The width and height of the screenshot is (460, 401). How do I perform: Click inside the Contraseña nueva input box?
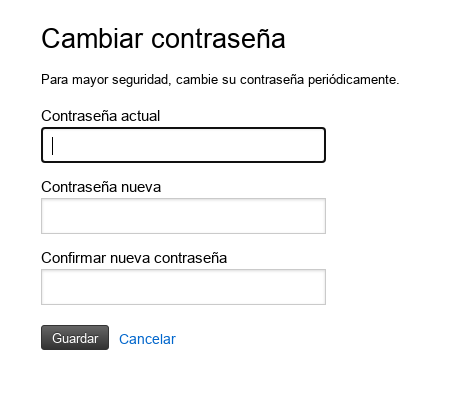(x=183, y=216)
